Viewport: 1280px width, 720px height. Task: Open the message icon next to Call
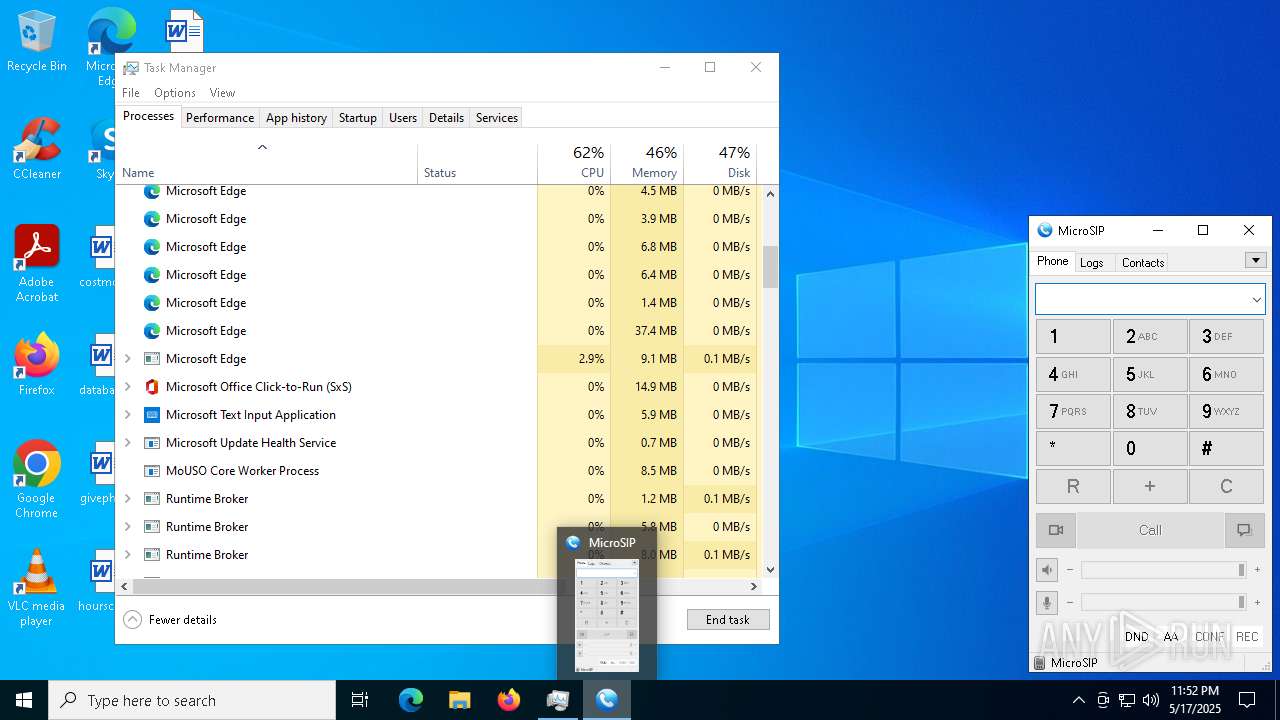click(1244, 530)
